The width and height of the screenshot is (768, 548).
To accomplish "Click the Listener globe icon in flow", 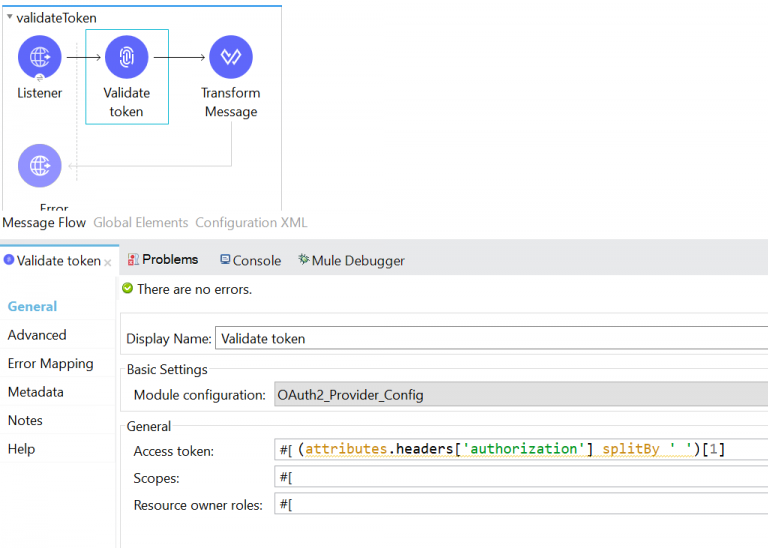I will pyautogui.click(x=39, y=57).
